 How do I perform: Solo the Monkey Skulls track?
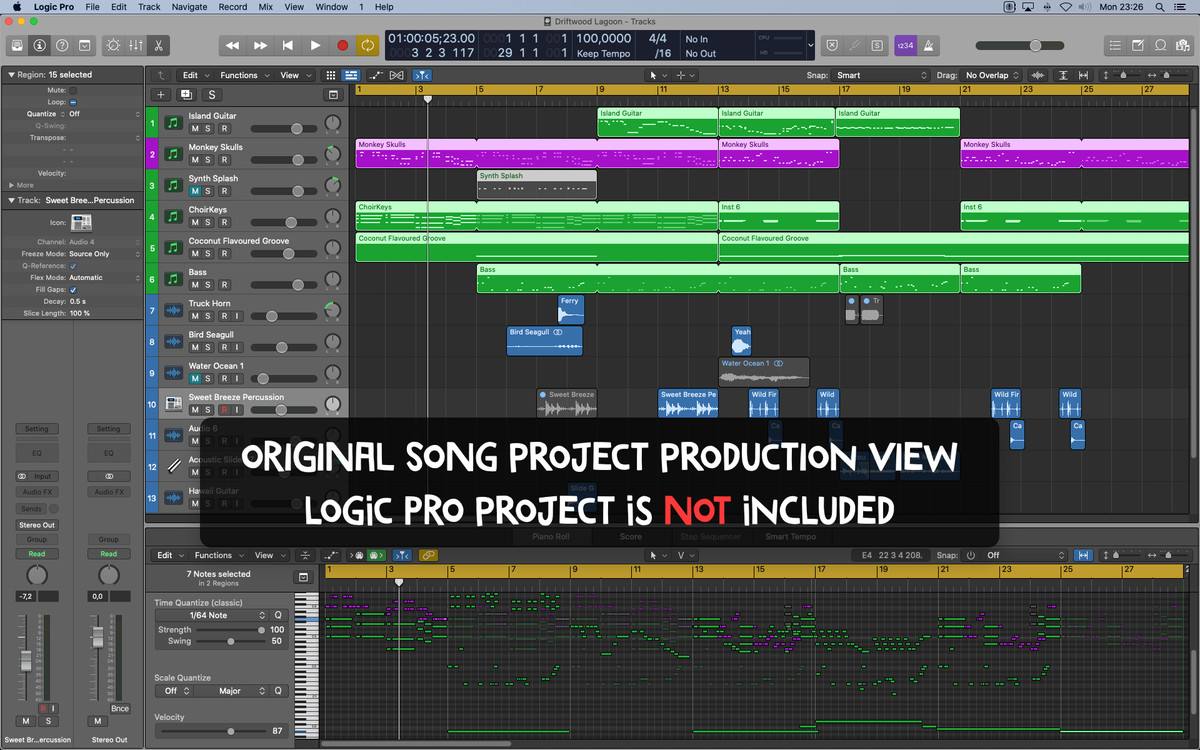click(x=208, y=160)
